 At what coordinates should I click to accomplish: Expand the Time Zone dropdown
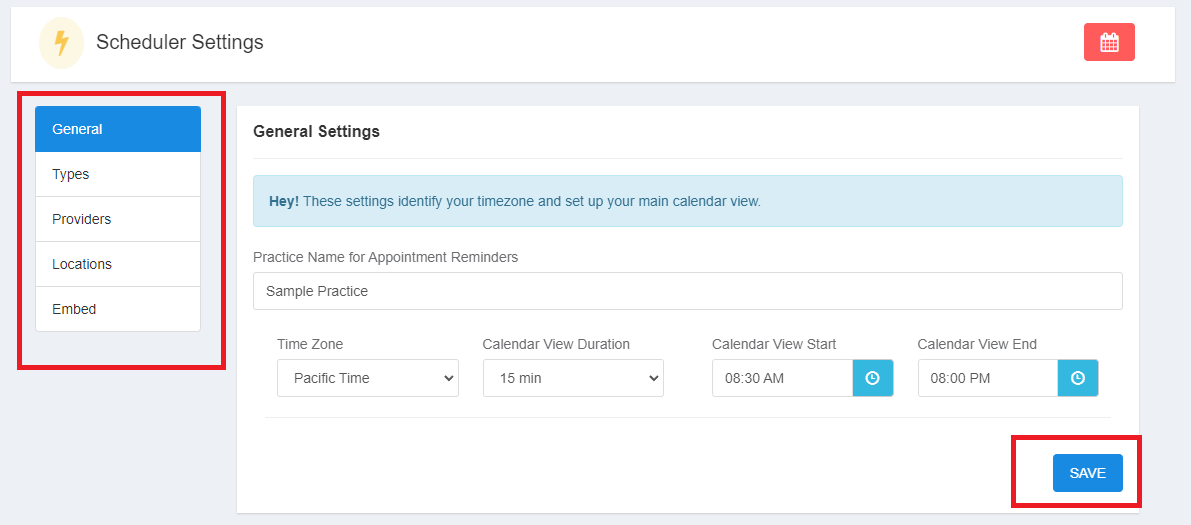pos(367,378)
